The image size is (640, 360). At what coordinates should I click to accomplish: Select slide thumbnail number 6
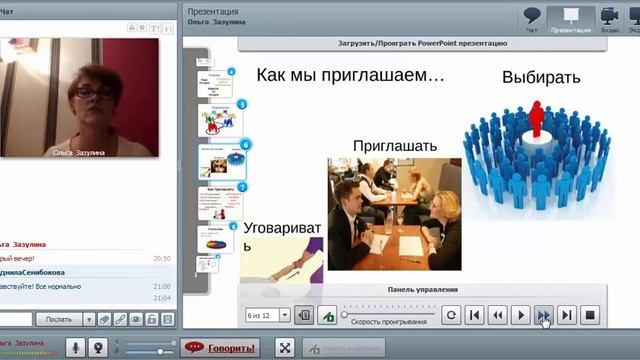pos(222,162)
